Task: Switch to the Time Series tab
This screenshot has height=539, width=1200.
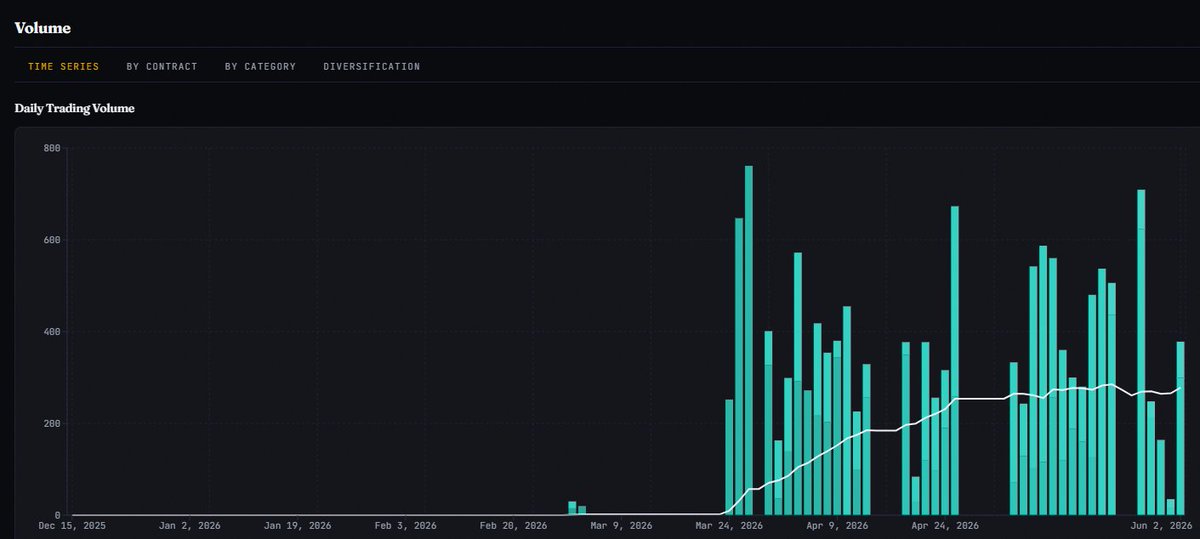Action: click(63, 67)
